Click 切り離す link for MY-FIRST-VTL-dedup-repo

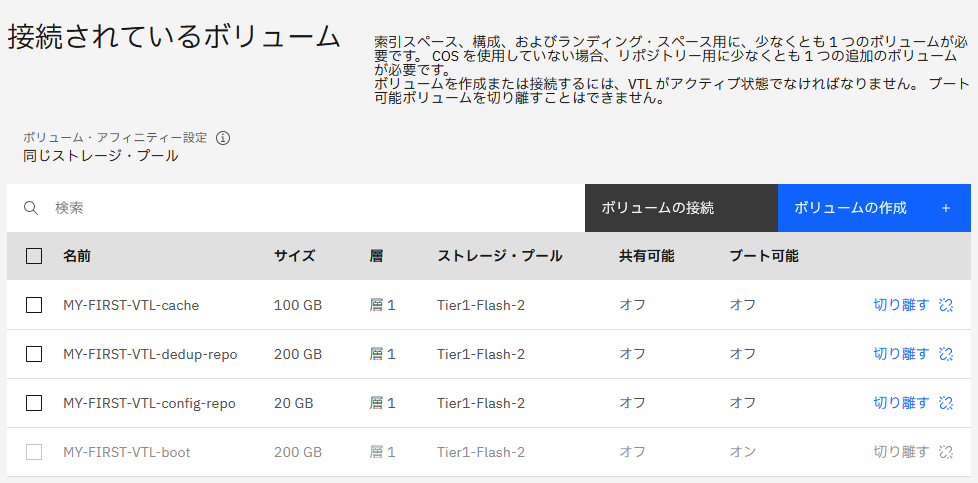click(901, 354)
